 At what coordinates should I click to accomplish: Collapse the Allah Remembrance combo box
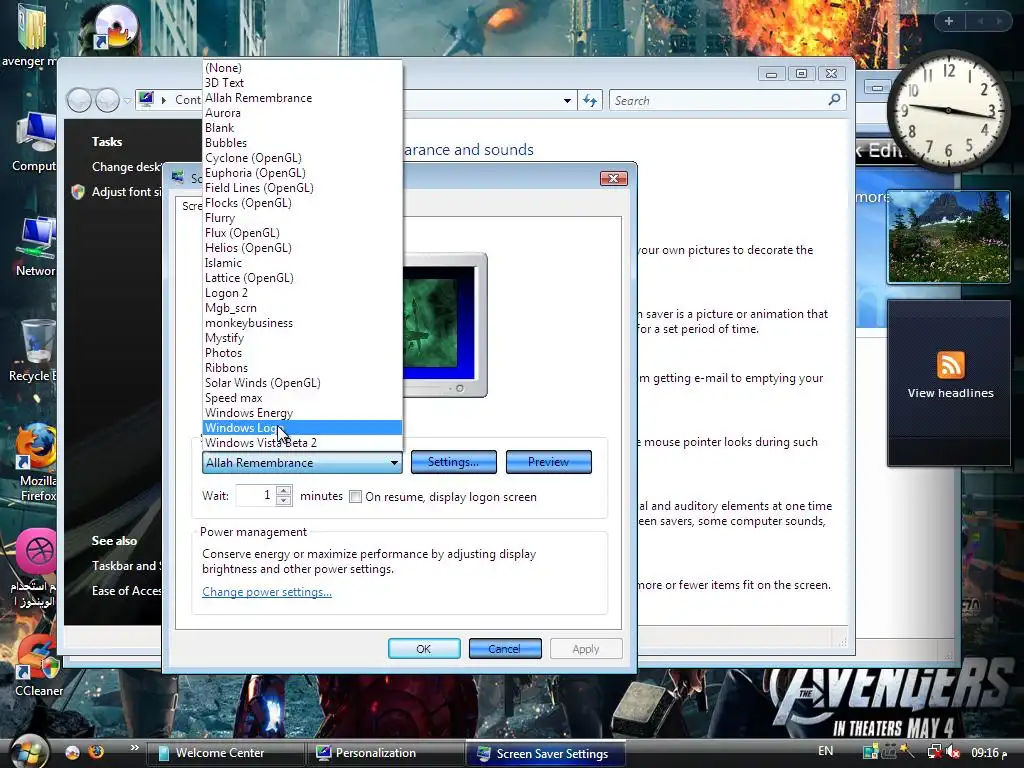tap(394, 463)
